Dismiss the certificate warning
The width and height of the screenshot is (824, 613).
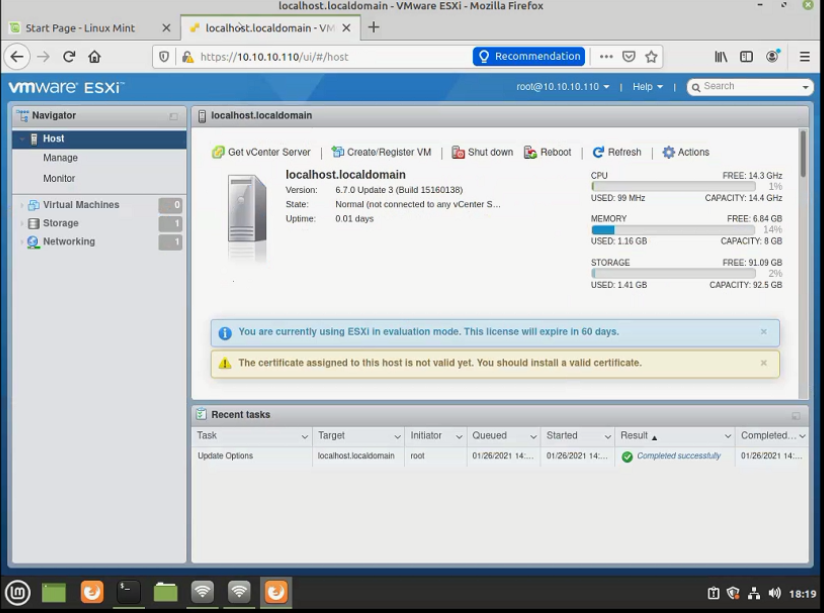click(764, 363)
